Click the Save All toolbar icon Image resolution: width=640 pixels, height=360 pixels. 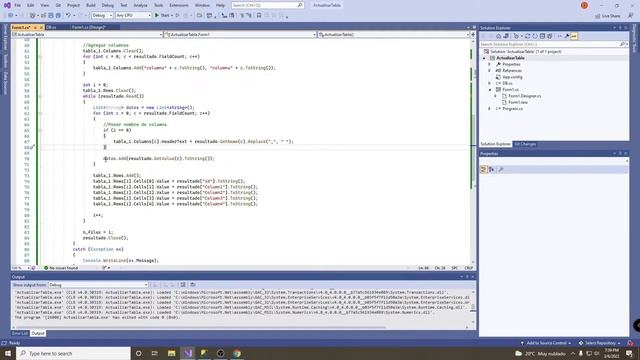[58, 16]
